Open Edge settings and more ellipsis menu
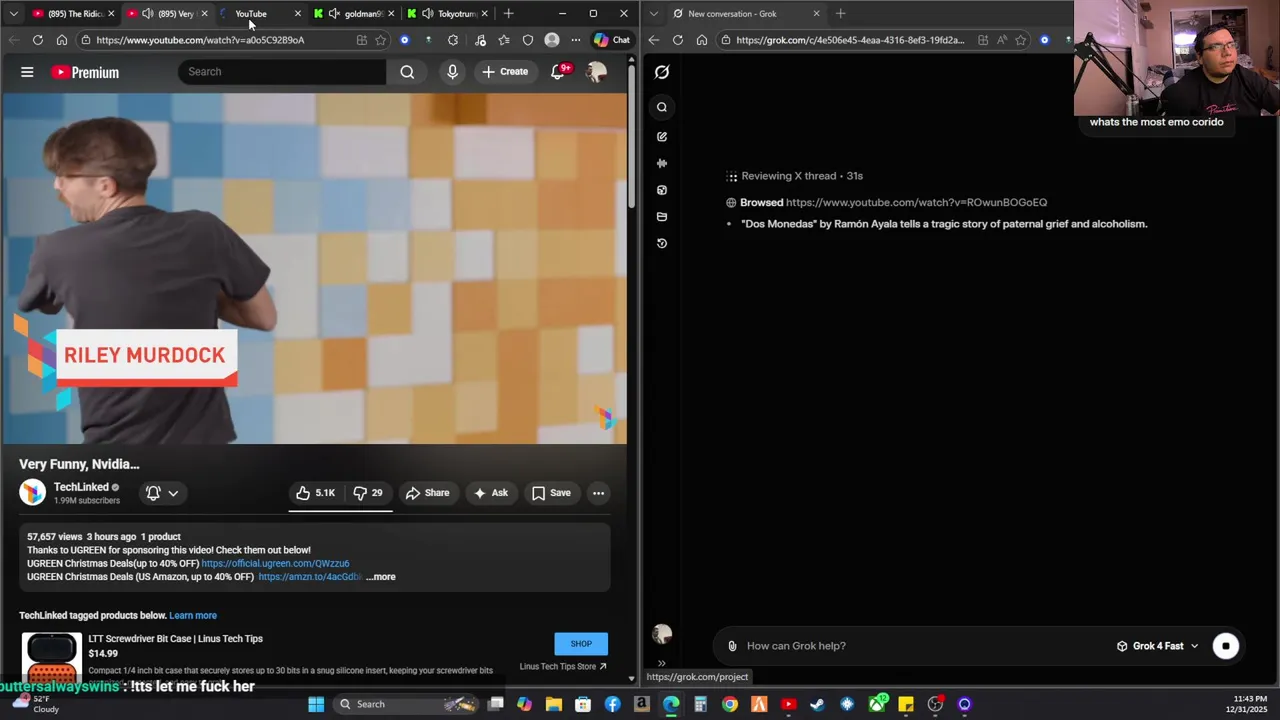This screenshot has width=1280, height=720. pos(575,40)
